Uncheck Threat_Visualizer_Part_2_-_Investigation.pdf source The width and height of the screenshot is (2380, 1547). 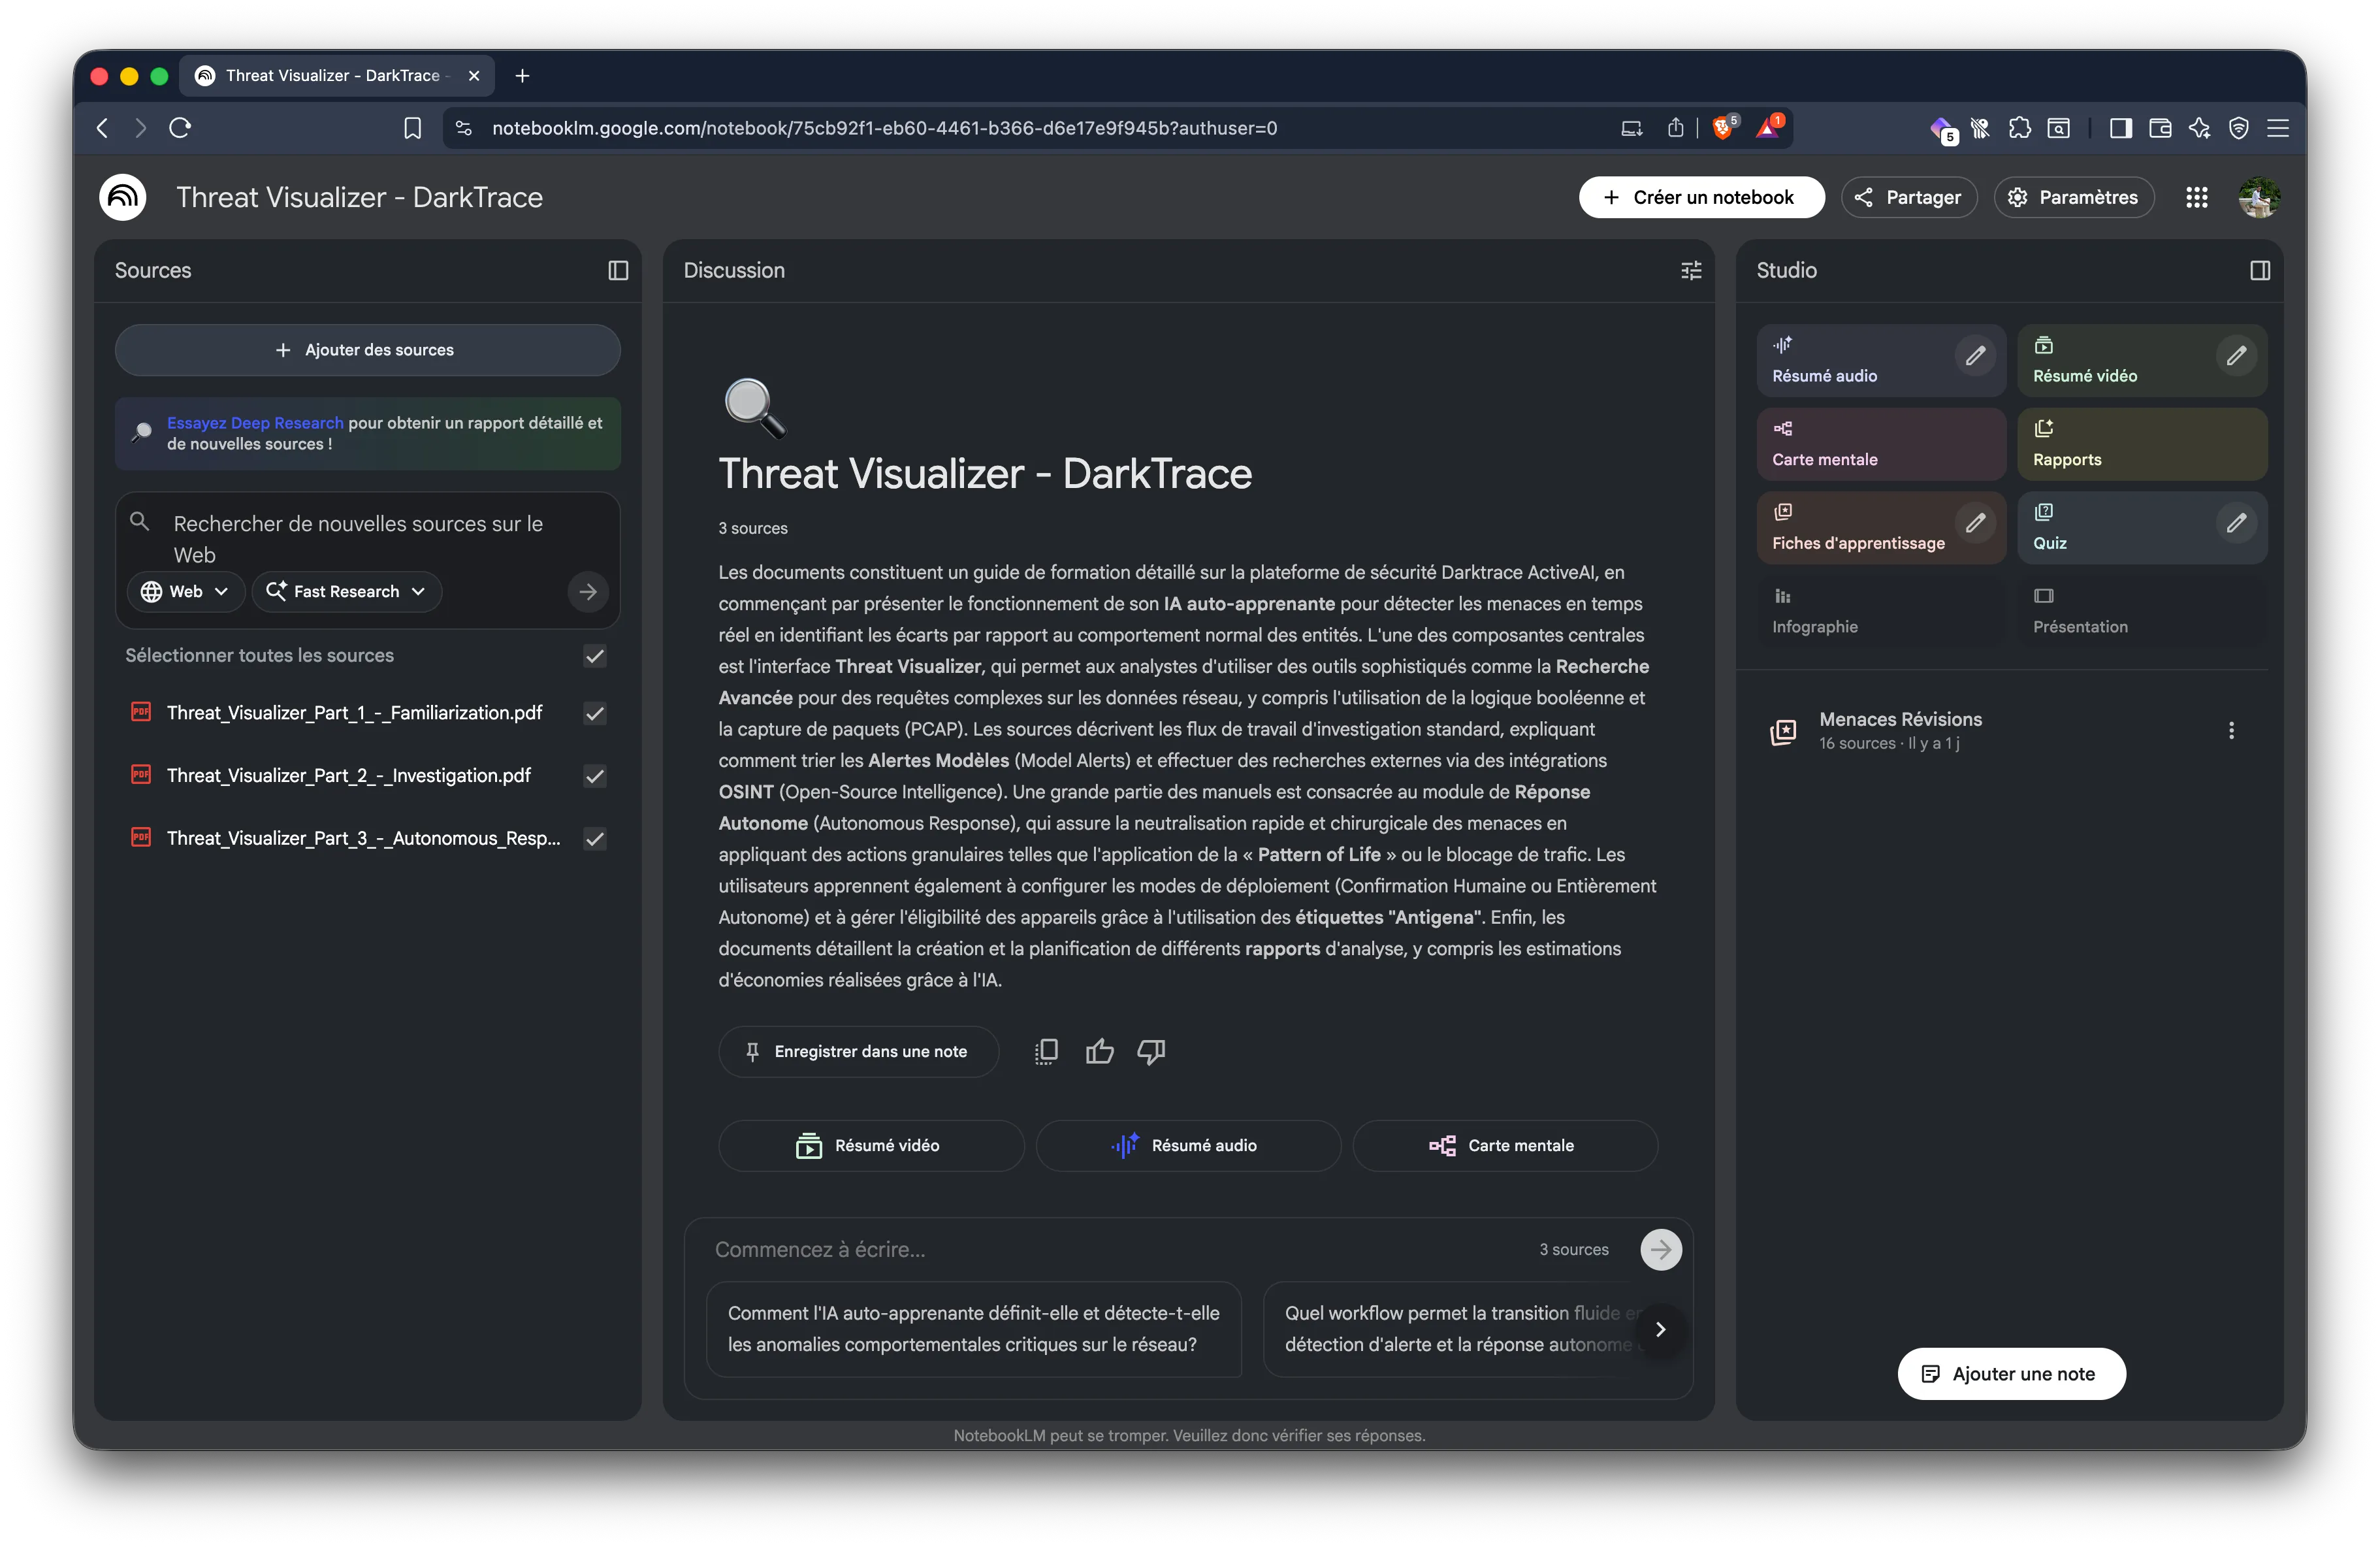coord(594,776)
